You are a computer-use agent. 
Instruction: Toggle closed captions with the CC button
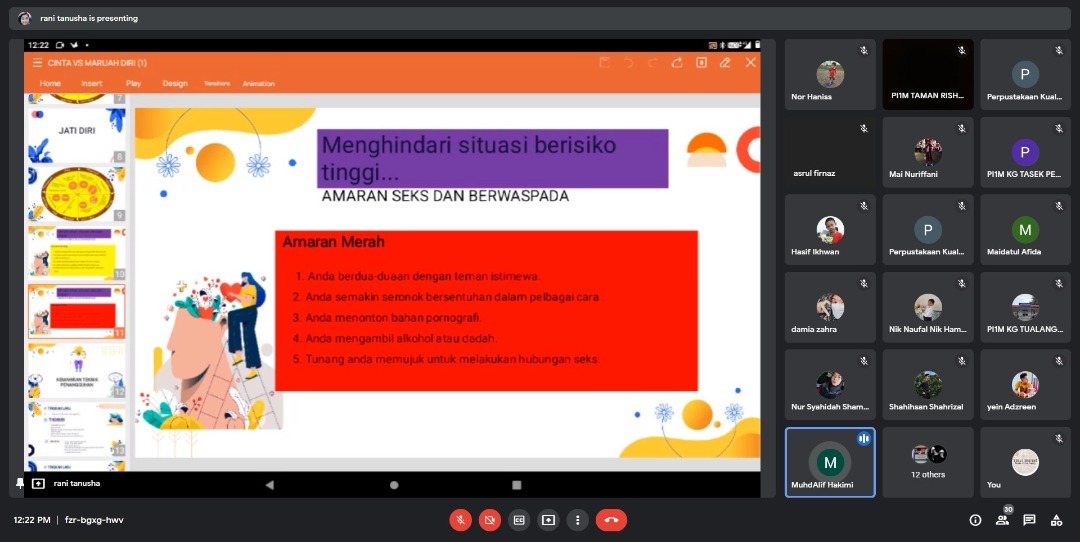click(x=519, y=520)
